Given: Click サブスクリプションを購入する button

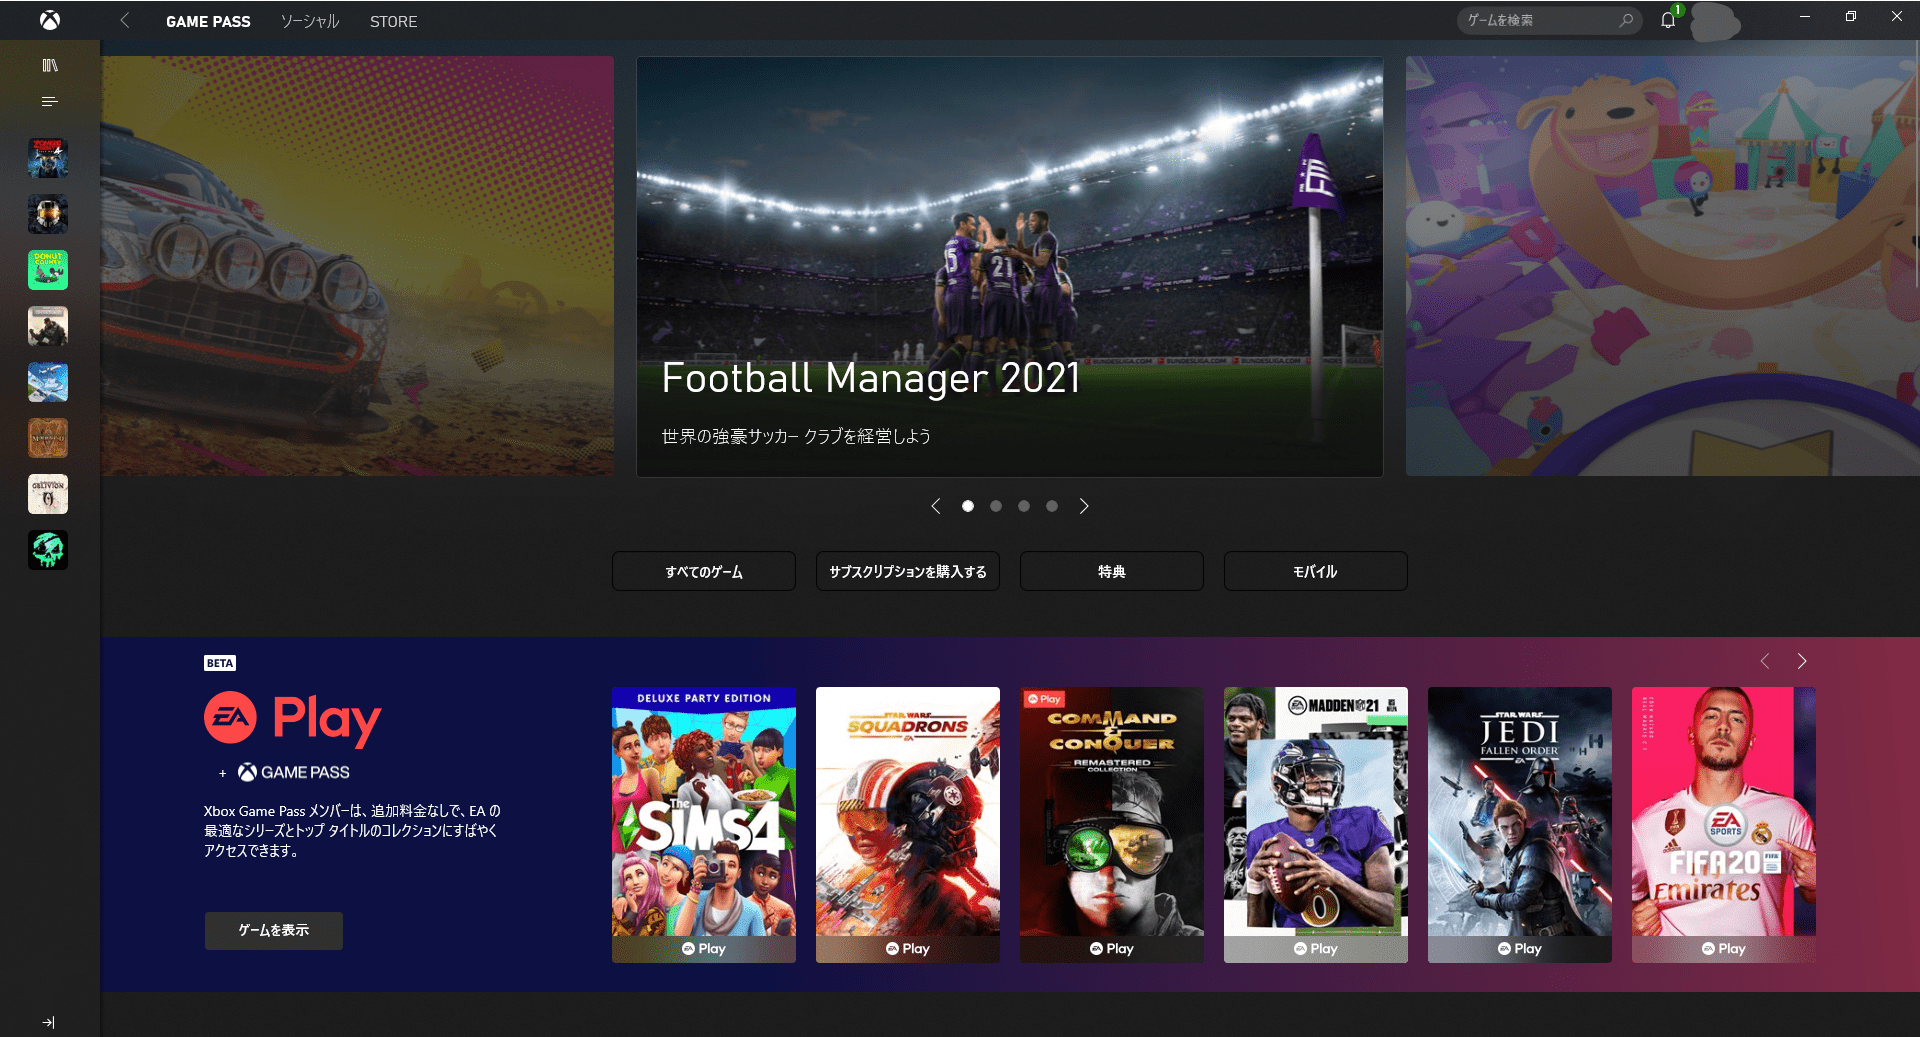Looking at the screenshot, I should (x=908, y=571).
